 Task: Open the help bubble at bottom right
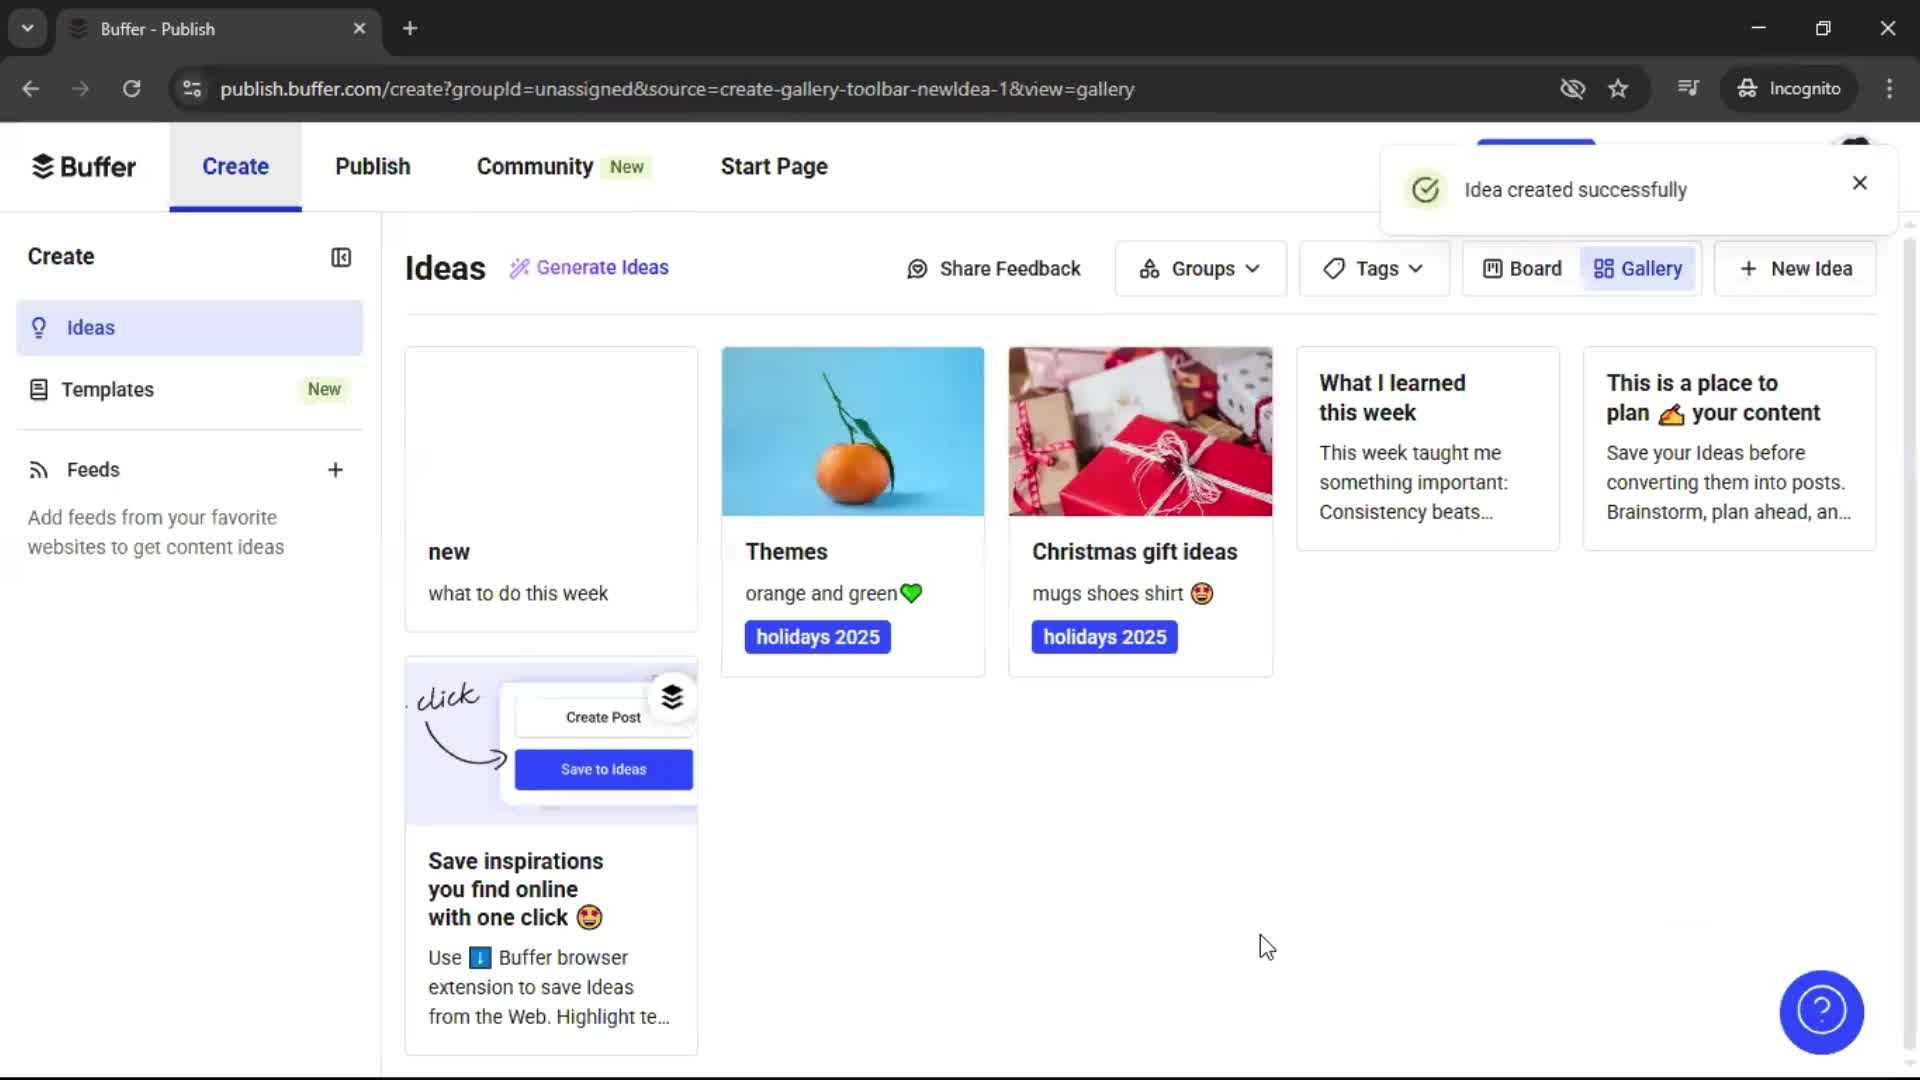[x=1820, y=1012]
